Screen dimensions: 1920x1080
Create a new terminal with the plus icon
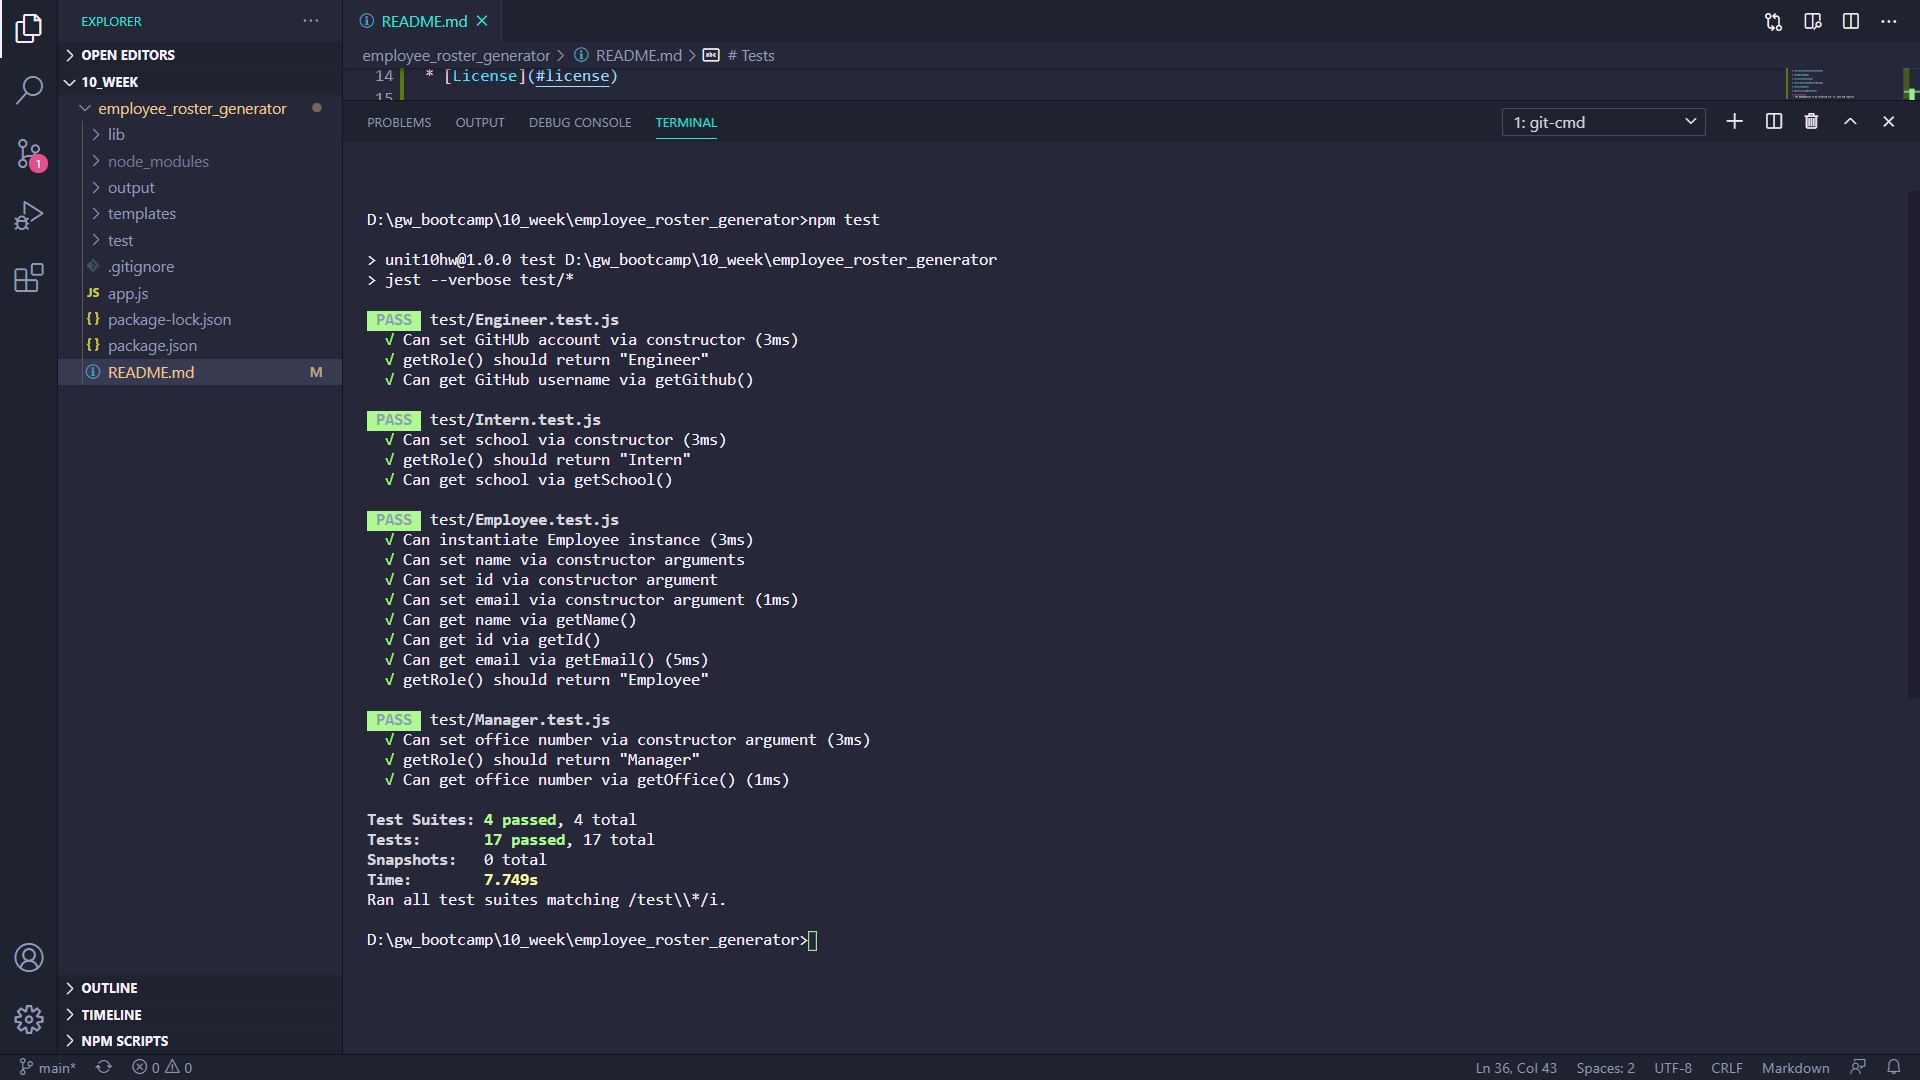coord(1734,121)
